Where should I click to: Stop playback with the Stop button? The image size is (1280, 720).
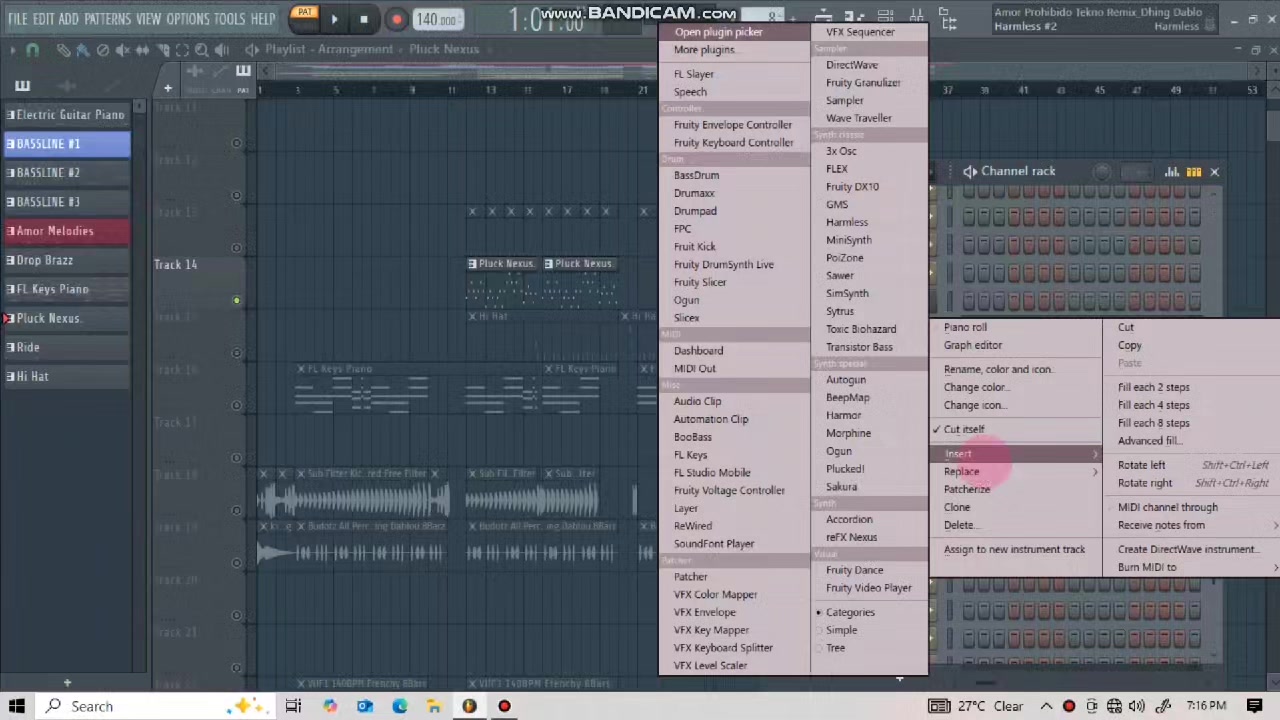tap(364, 19)
